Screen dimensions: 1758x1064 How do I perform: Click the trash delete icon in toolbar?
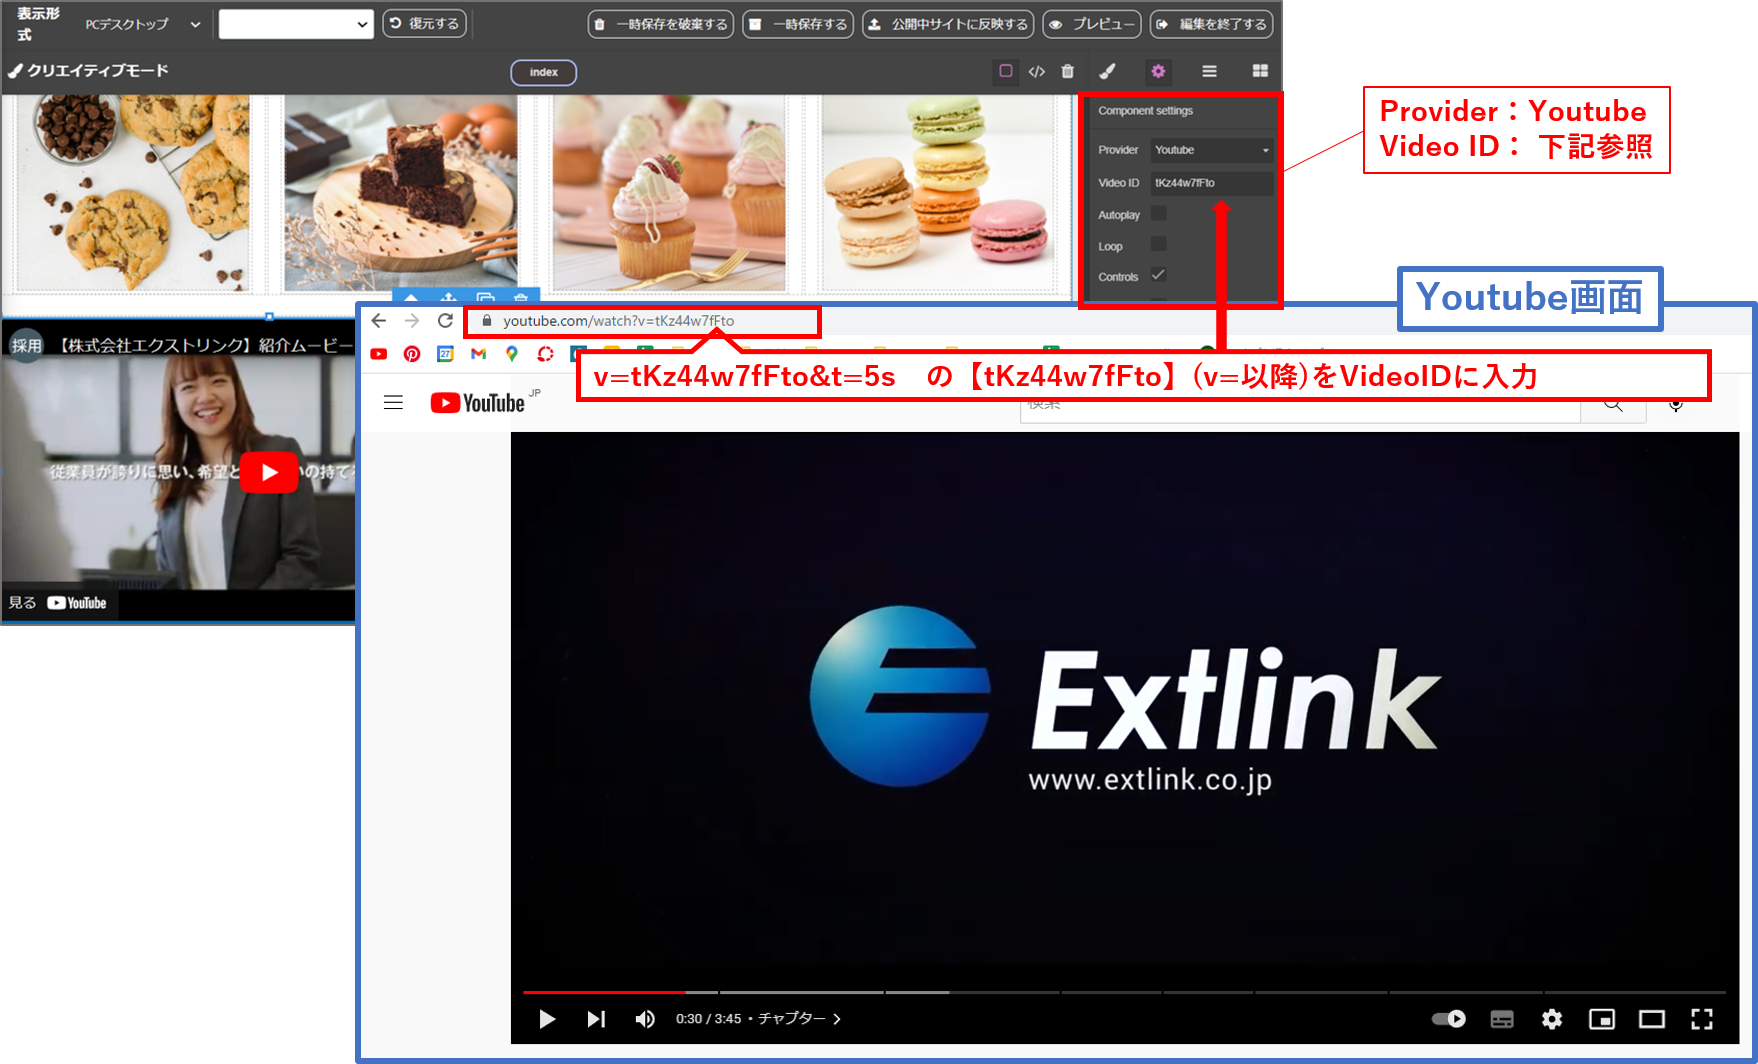coord(1068,71)
